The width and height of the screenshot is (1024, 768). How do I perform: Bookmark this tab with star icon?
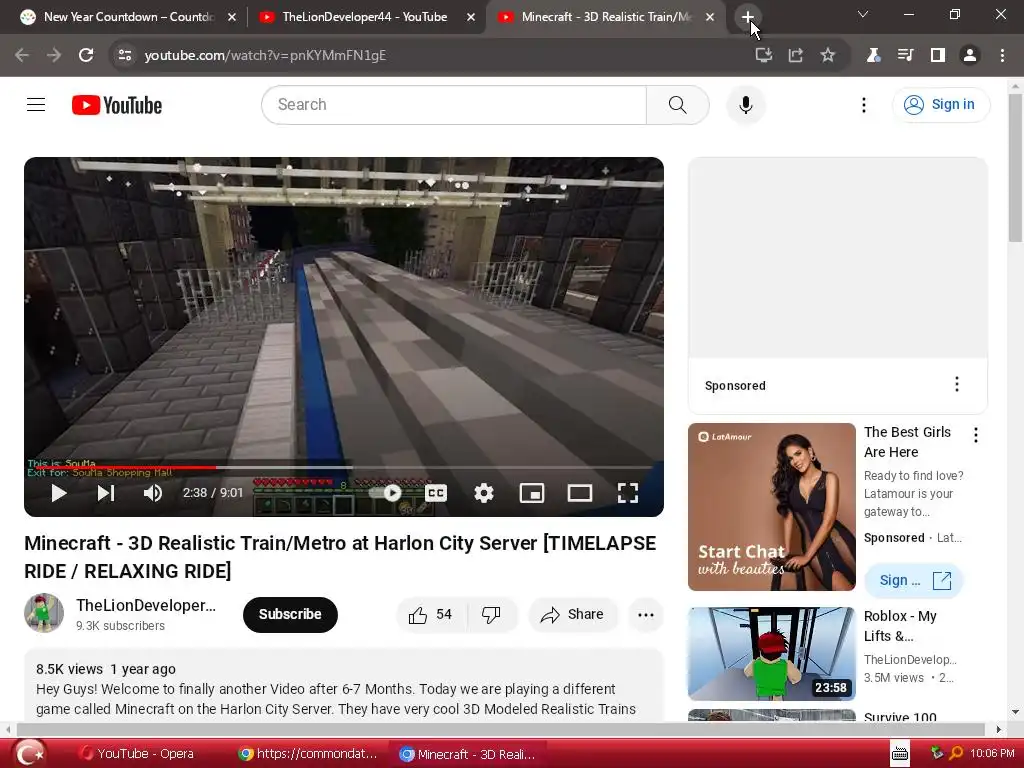pos(827,56)
